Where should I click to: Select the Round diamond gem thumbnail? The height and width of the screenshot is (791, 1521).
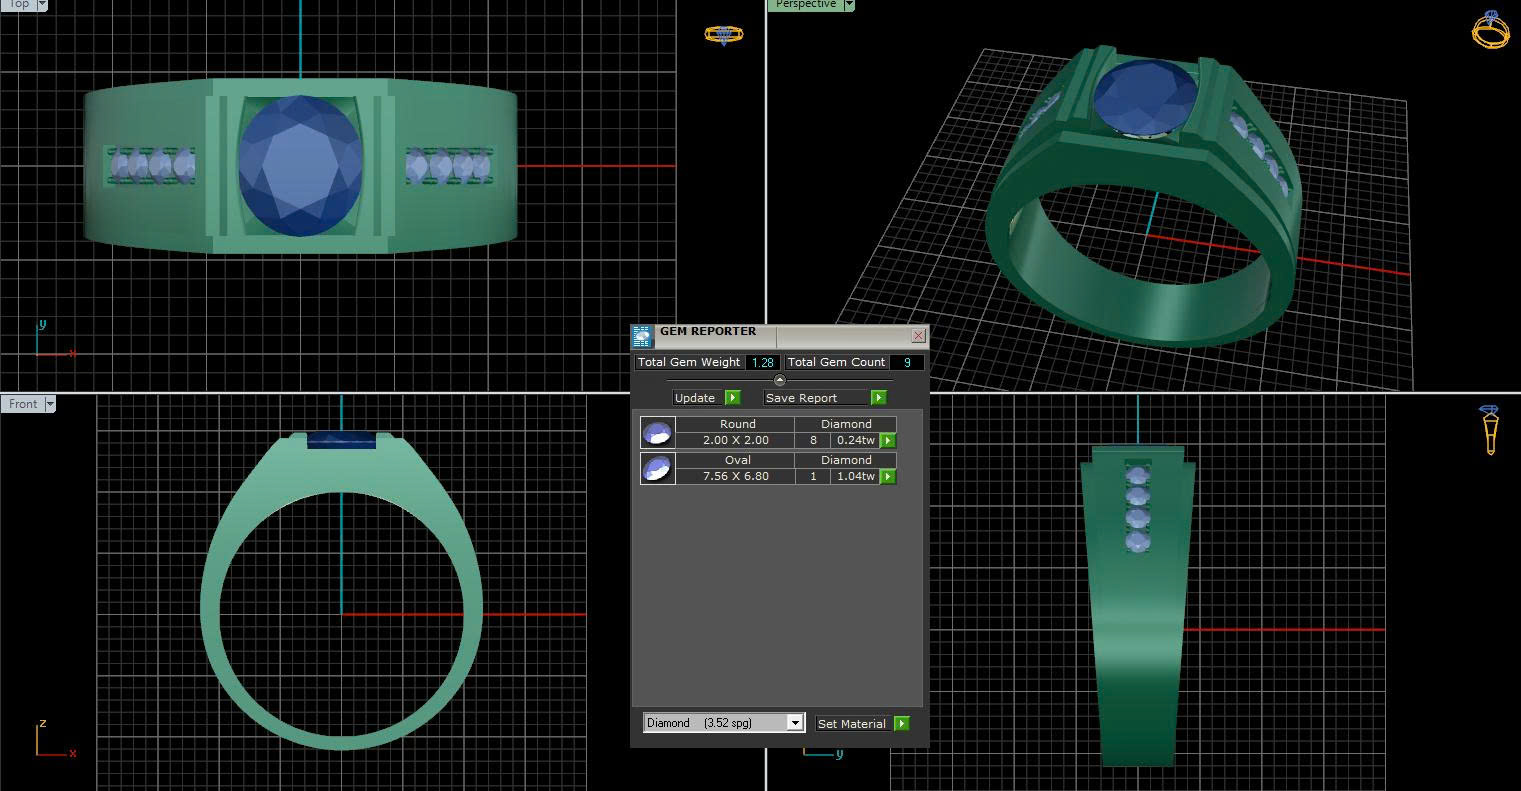pyautogui.click(x=657, y=432)
